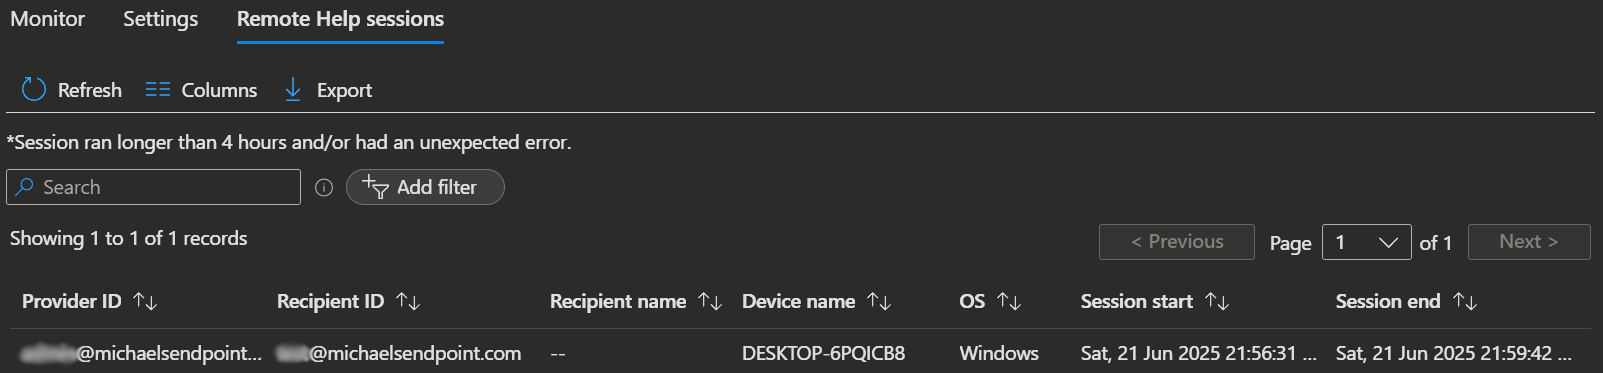
Task: Click the Previous page button
Action: [x=1176, y=242]
